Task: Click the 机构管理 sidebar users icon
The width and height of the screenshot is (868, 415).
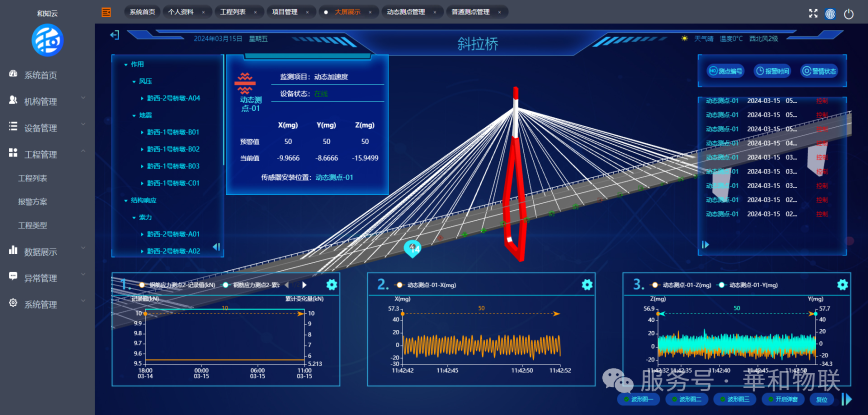Action: tap(13, 100)
